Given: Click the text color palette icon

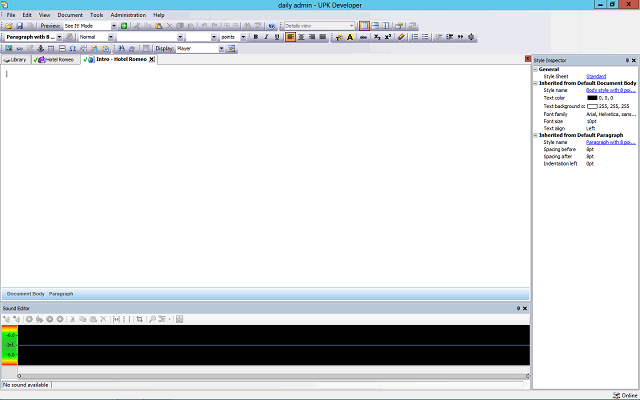Looking at the screenshot, I should tap(339, 37).
